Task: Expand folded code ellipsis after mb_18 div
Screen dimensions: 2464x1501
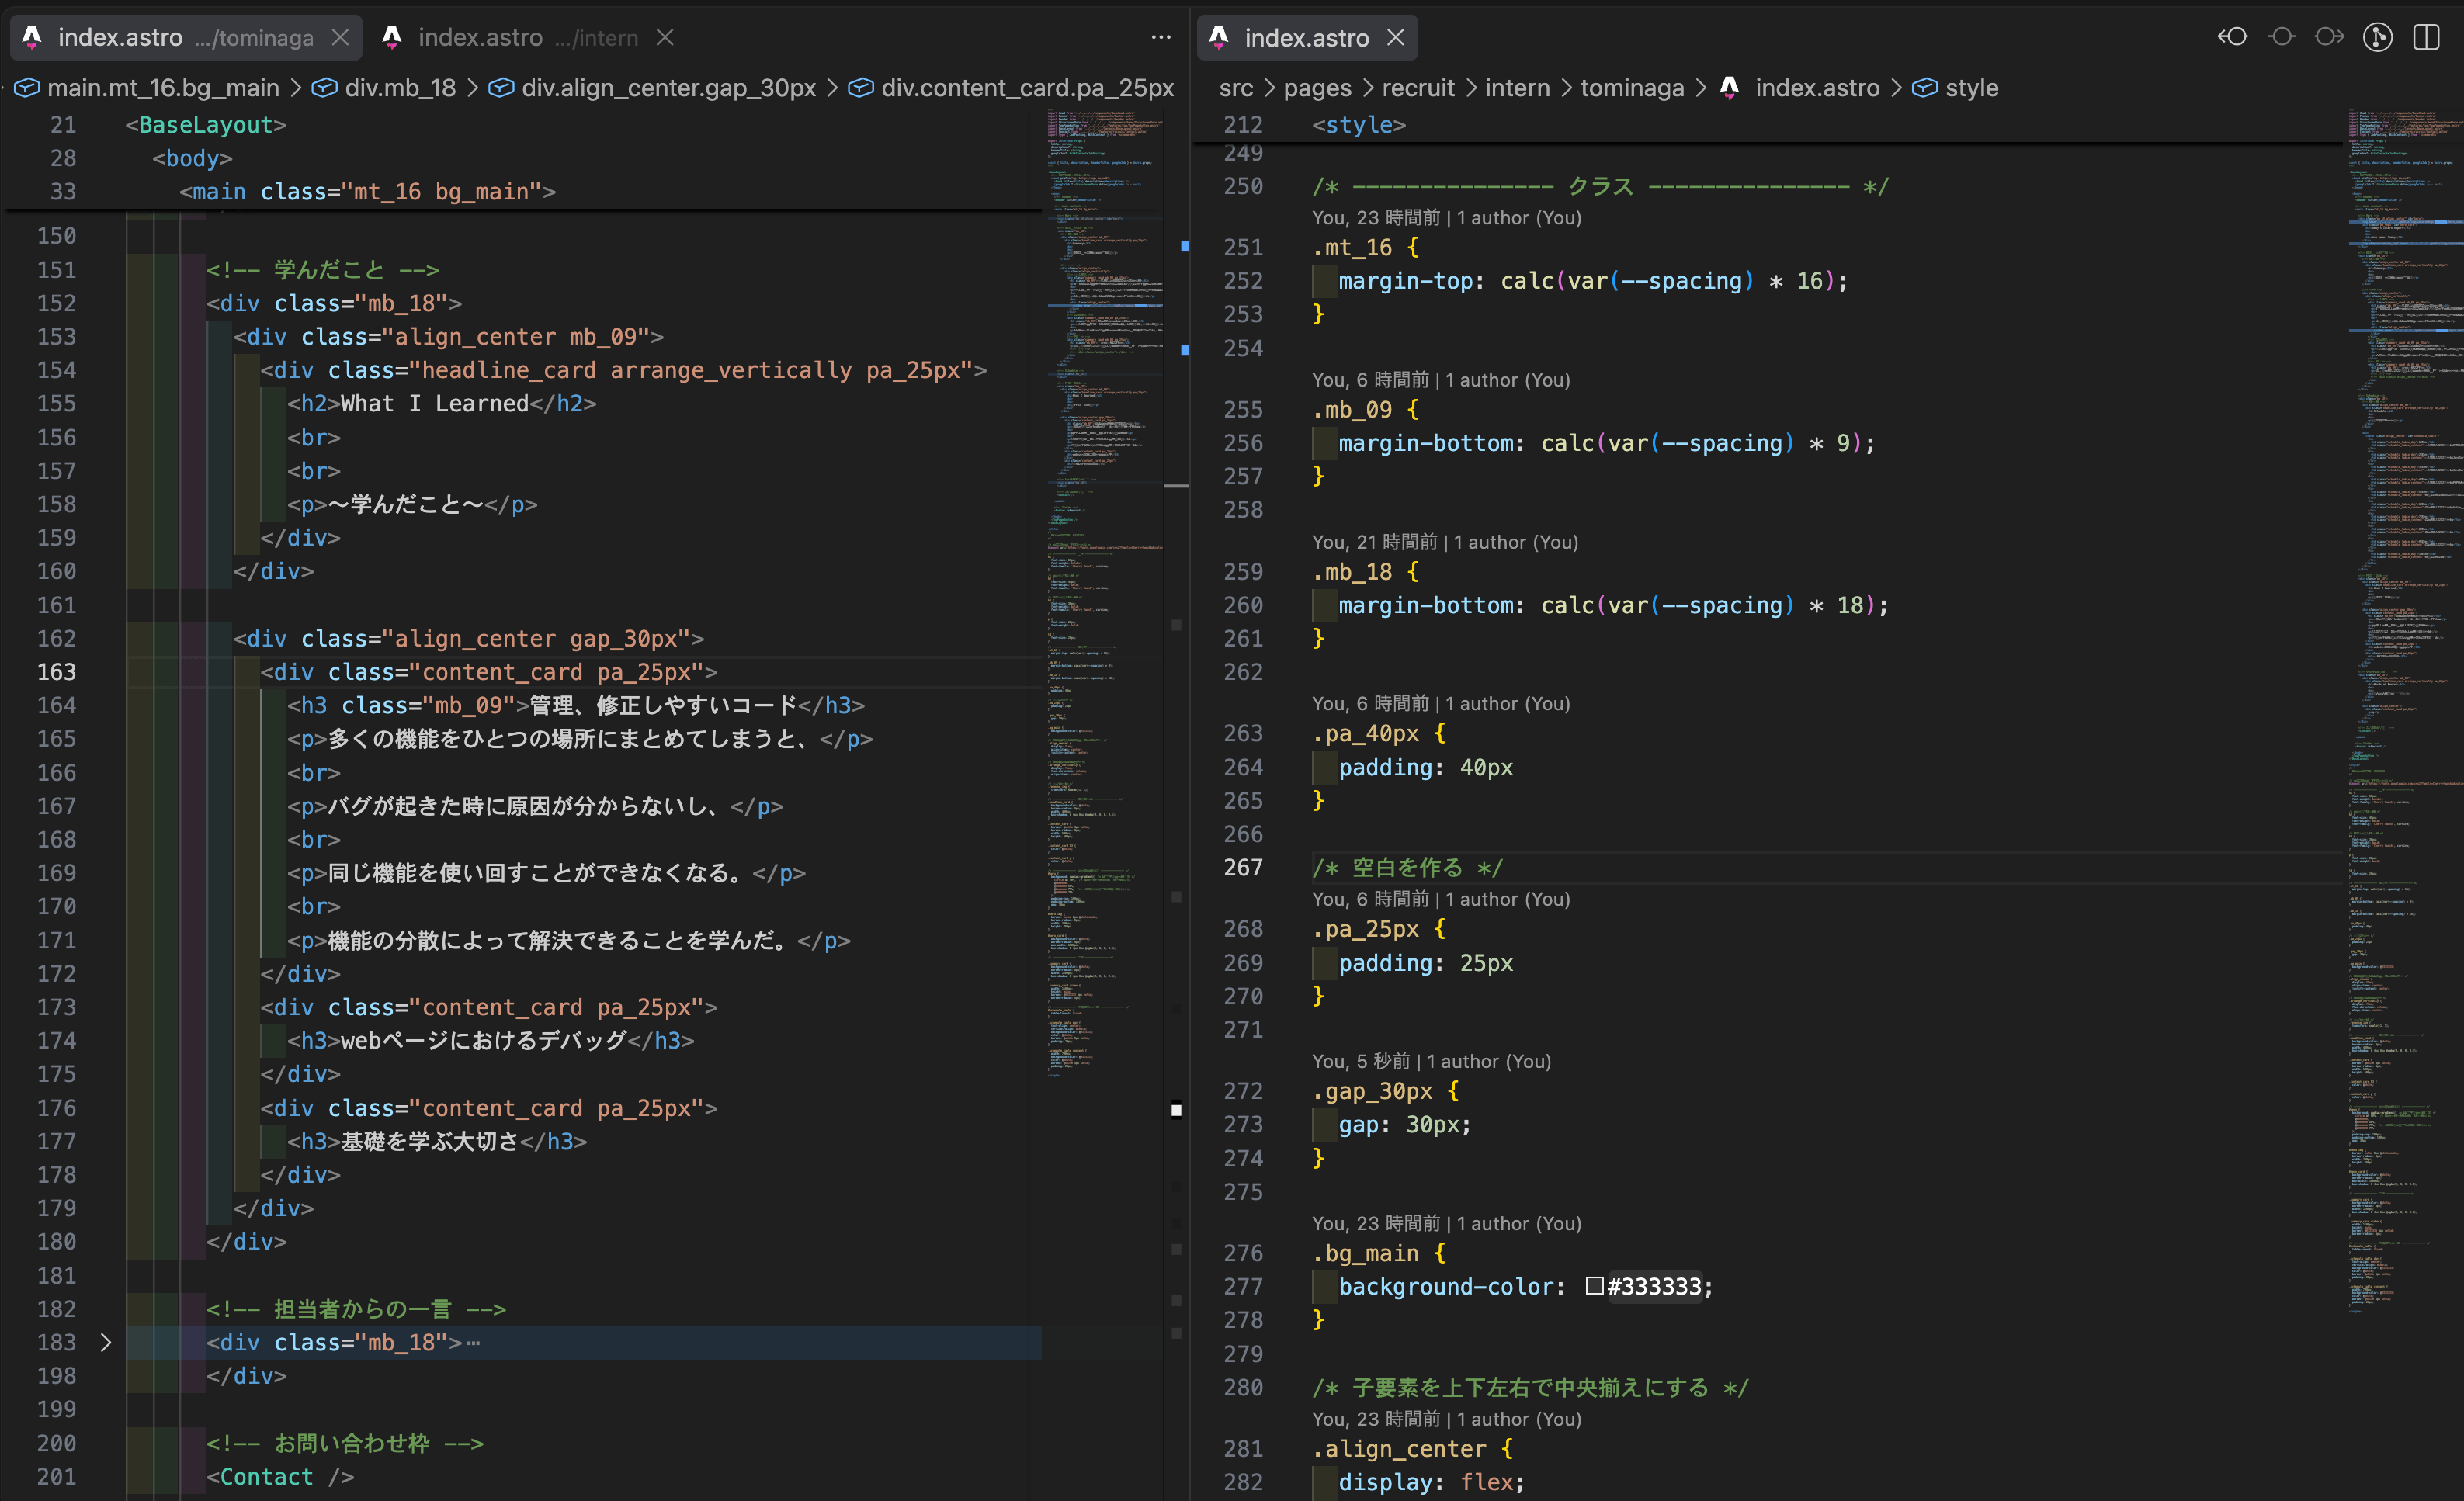Action: point(474,1343)
